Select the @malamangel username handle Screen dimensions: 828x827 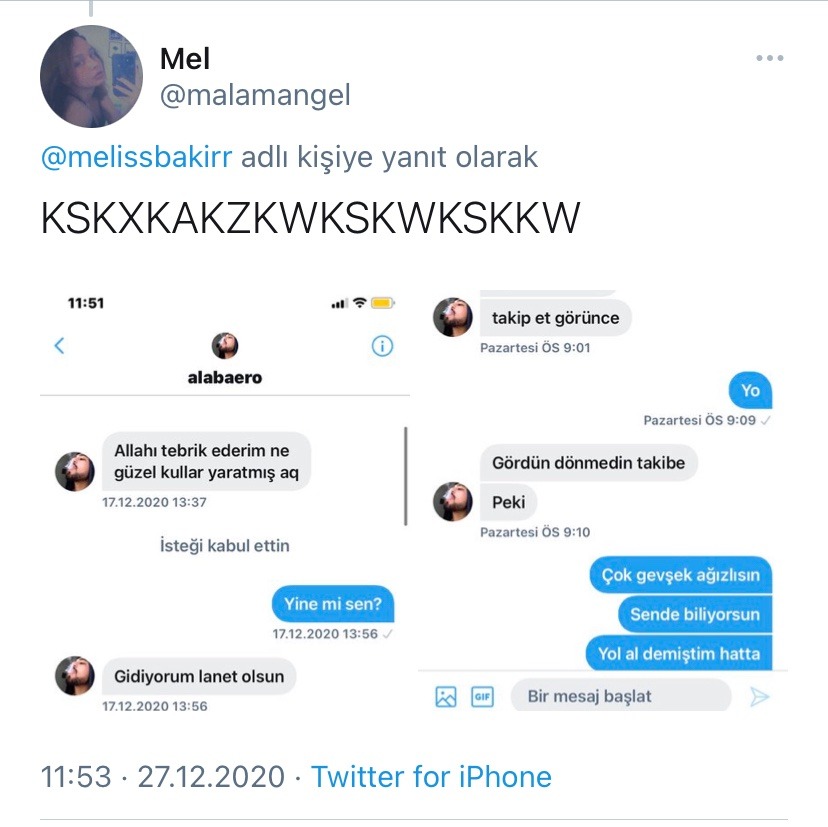pyautogui.click(x=255, y=95)
